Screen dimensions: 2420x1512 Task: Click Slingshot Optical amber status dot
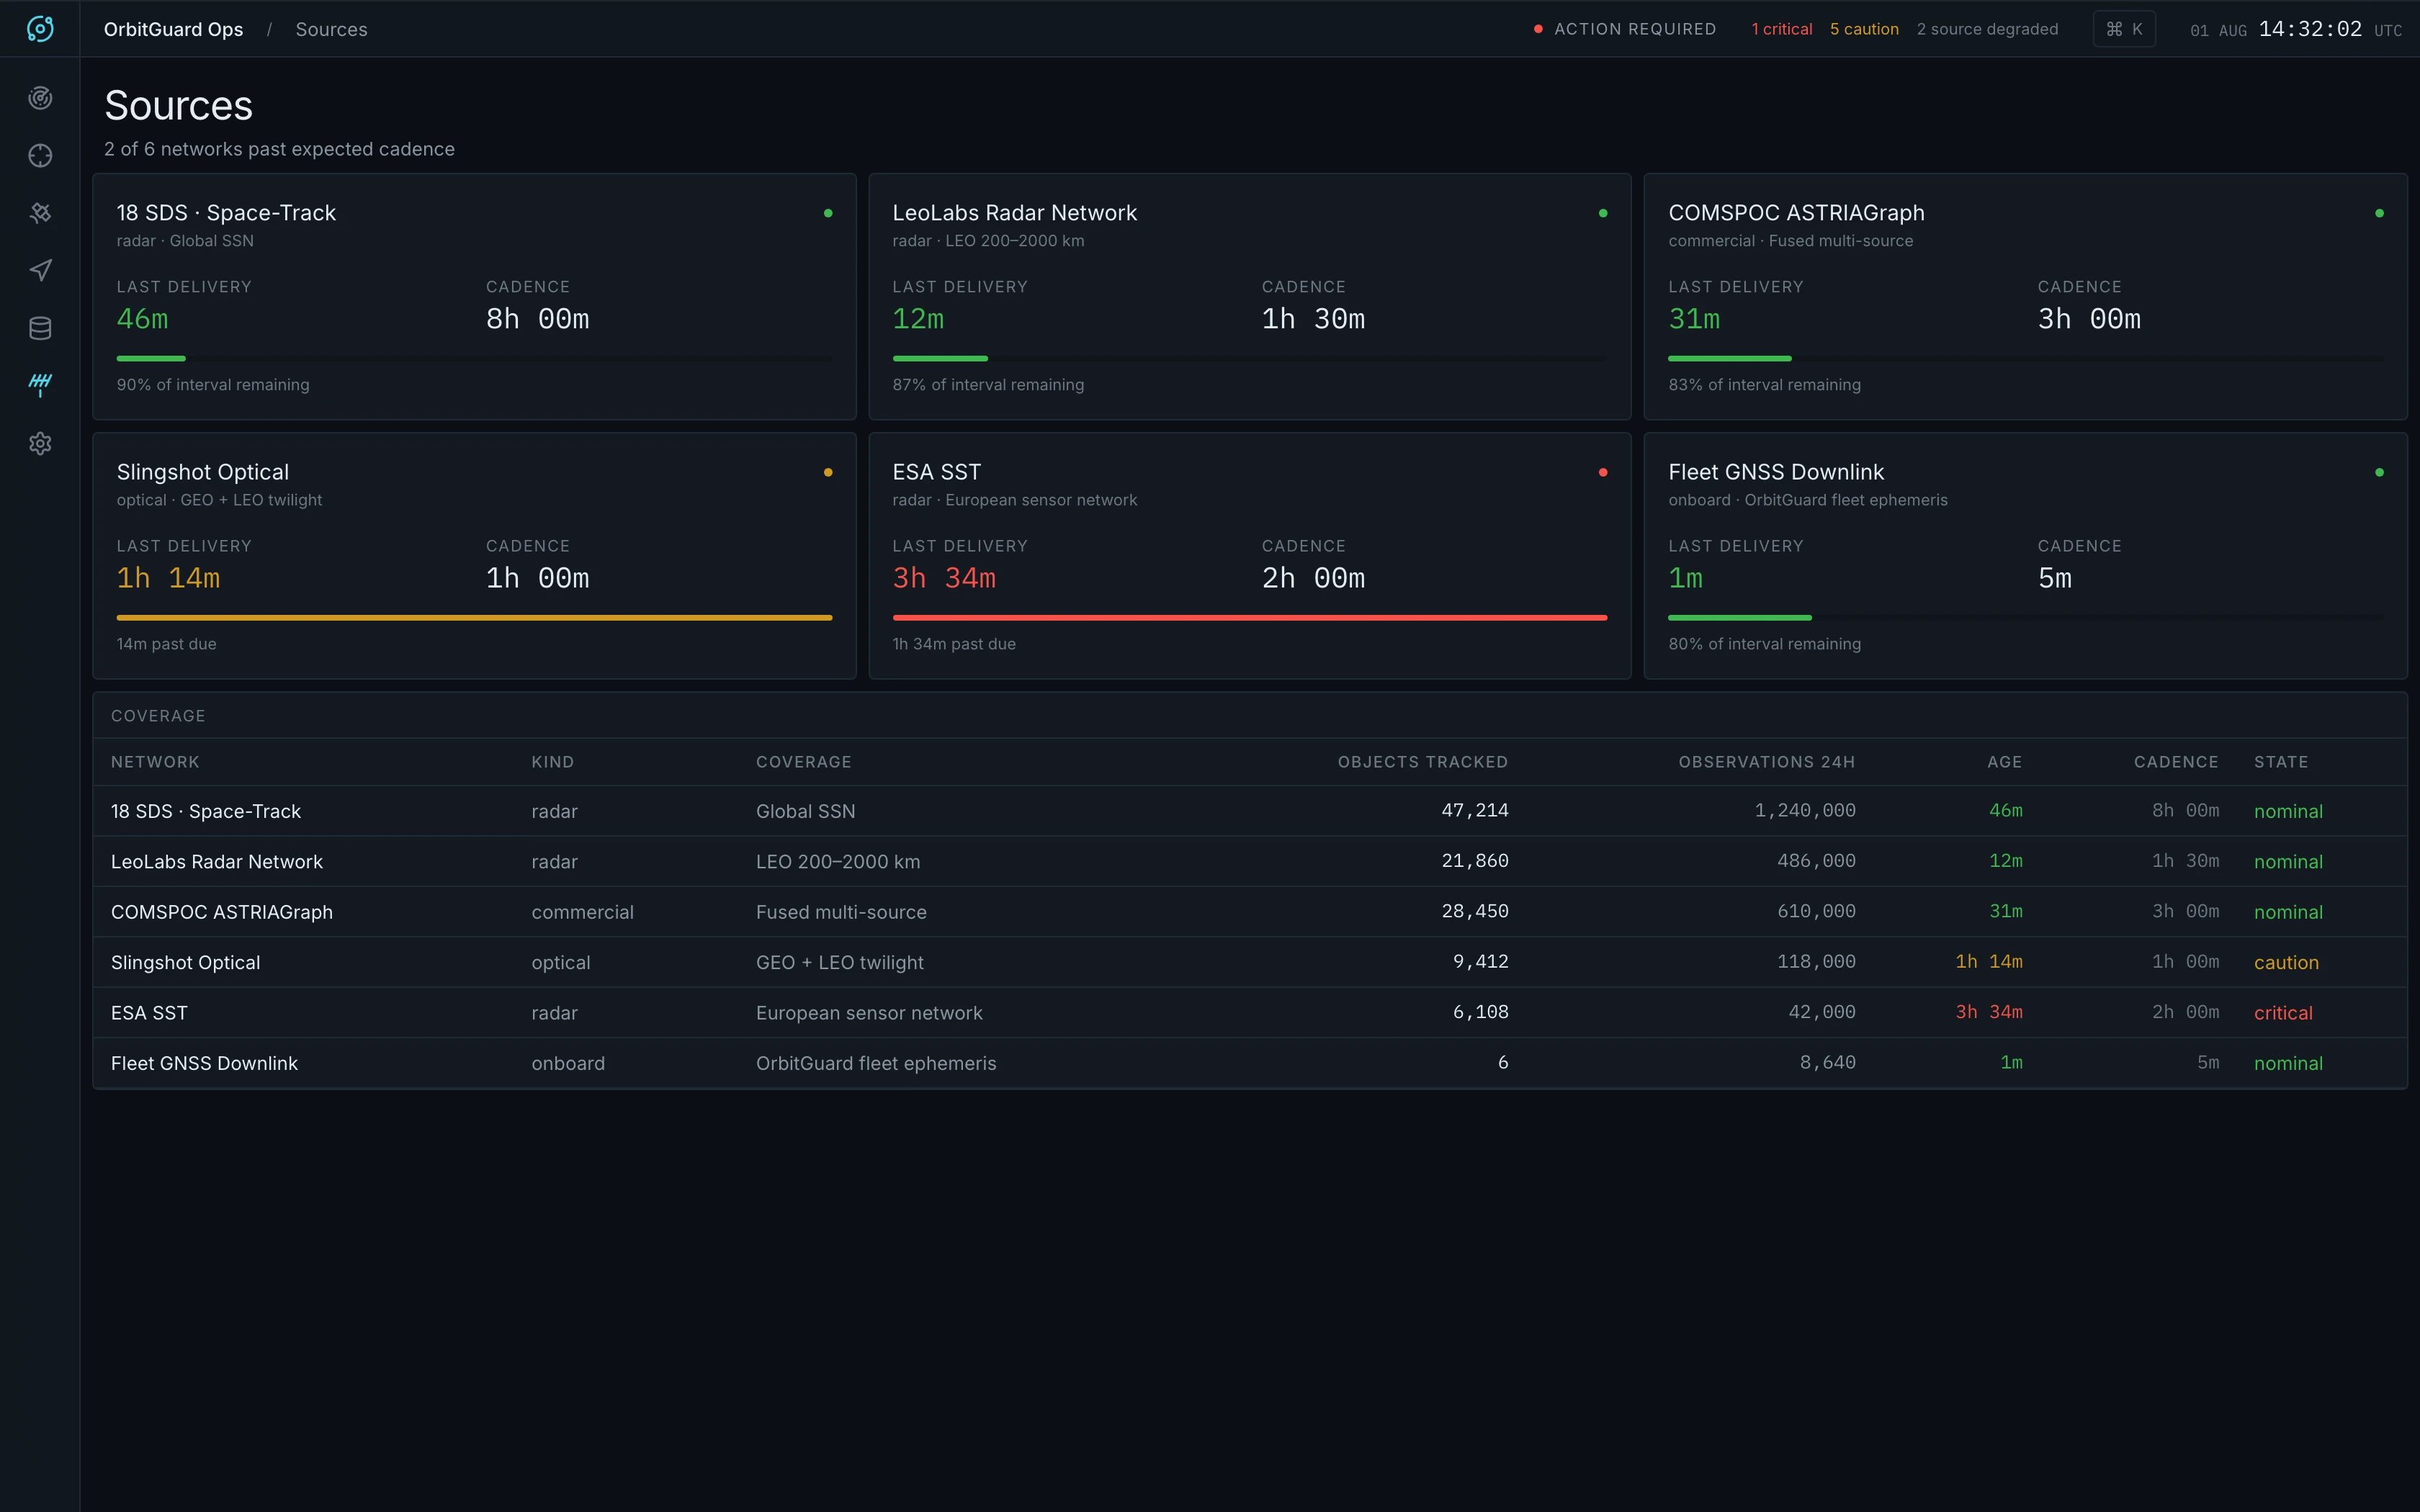click(828, 472)
